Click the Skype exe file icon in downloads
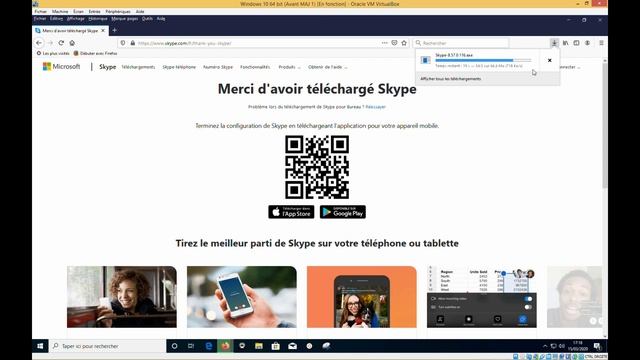This screenshot has height=360, width=640. coord(425,60)
